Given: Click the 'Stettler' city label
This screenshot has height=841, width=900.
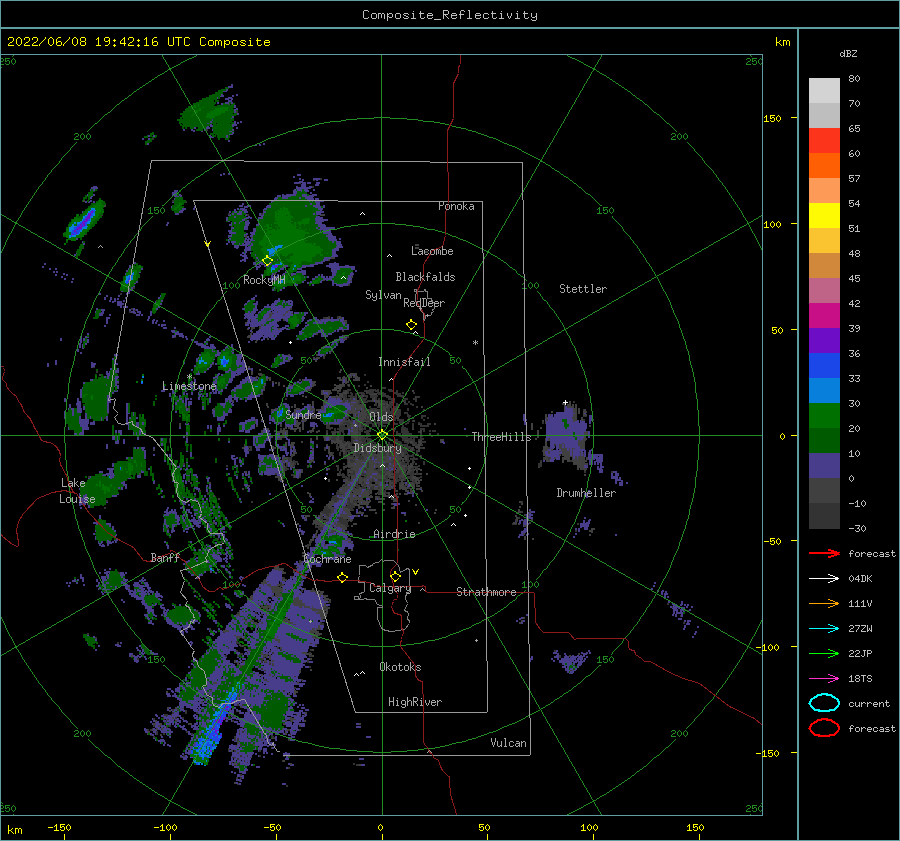Looking at the screenshot, I should (x=583, y=289).
